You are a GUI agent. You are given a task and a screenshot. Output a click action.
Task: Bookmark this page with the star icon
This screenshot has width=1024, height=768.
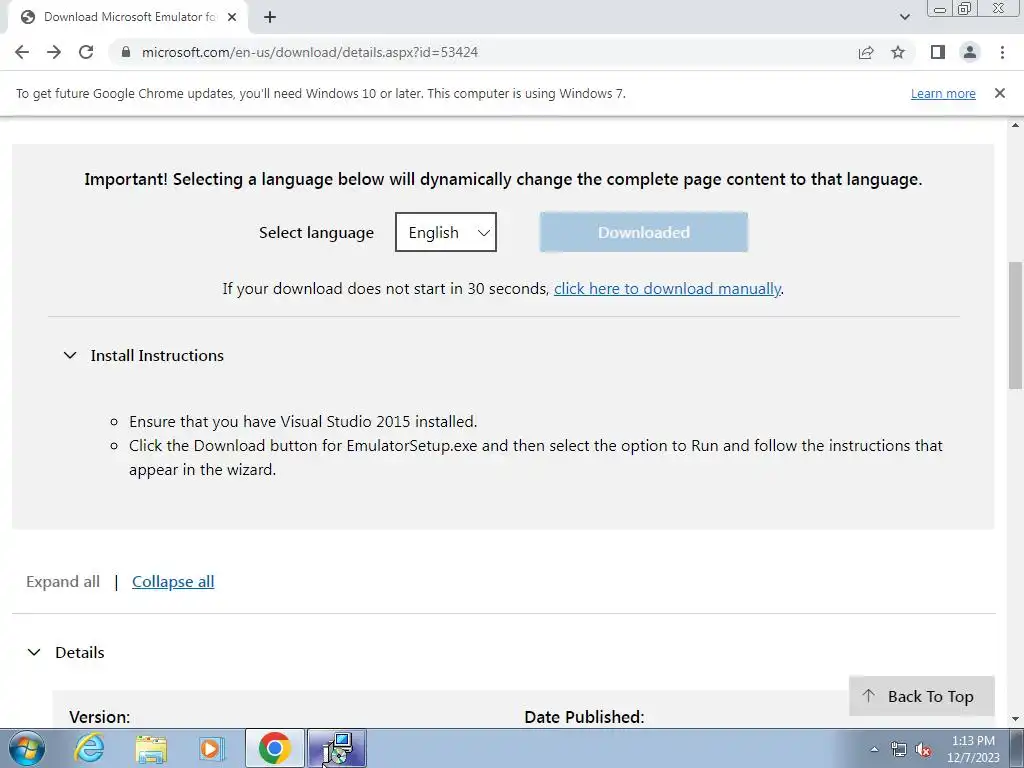coord(899,52)
